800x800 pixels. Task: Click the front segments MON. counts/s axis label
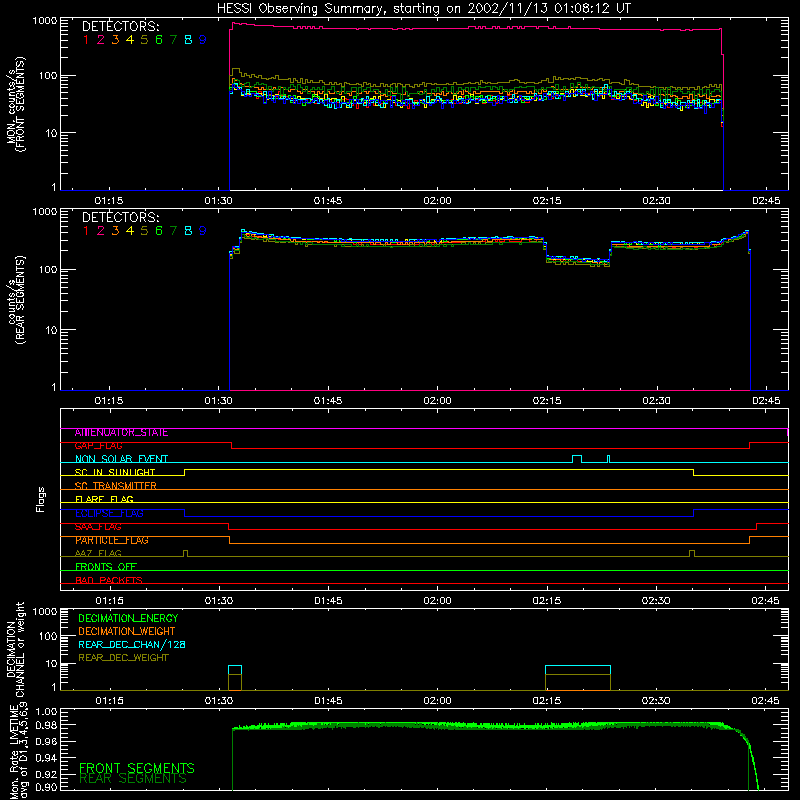[x=15, y=104]
